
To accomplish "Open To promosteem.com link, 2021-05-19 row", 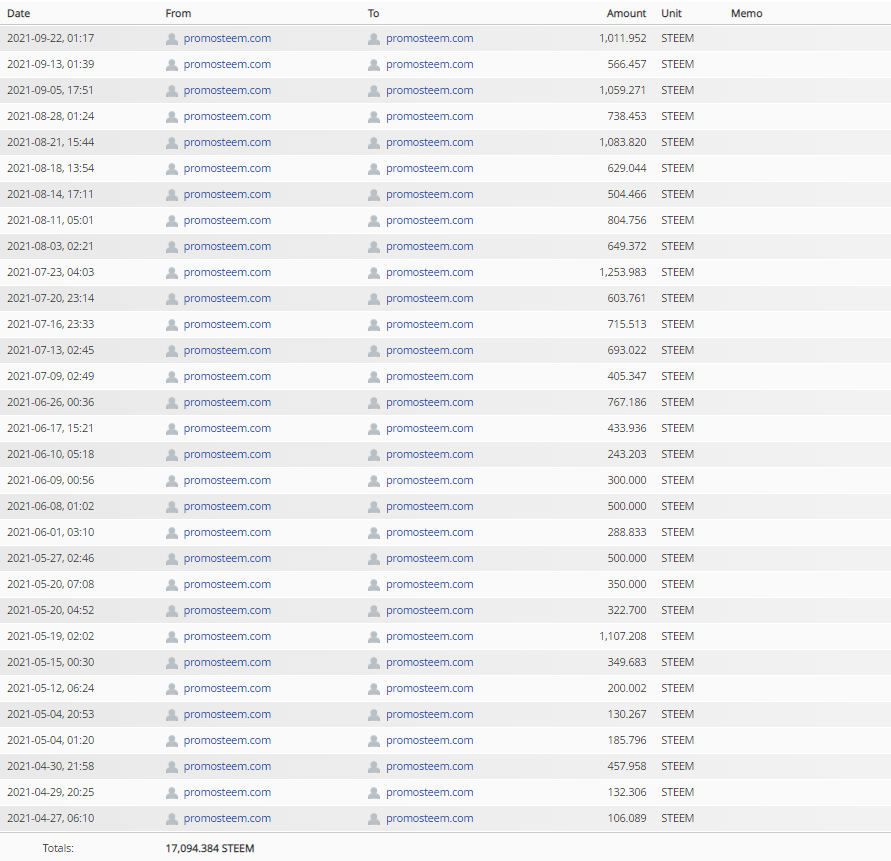I will point(430,636).
